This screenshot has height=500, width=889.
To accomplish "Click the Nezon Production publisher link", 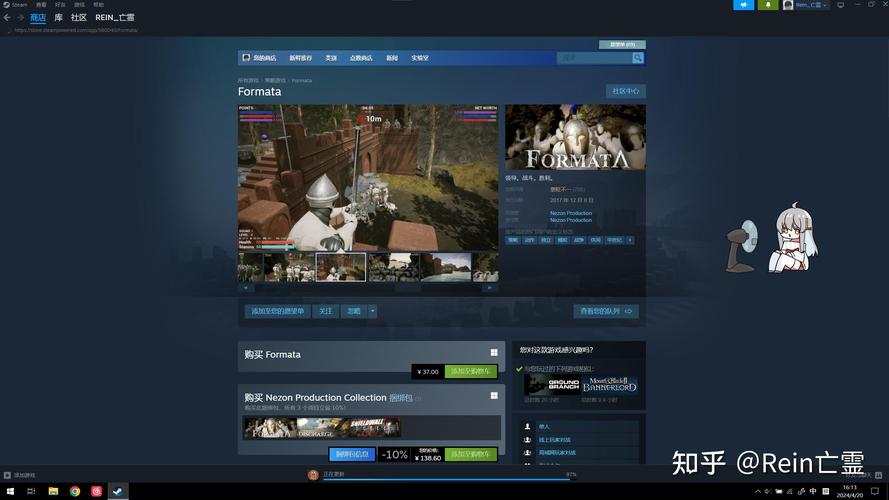I will [570, 220].
